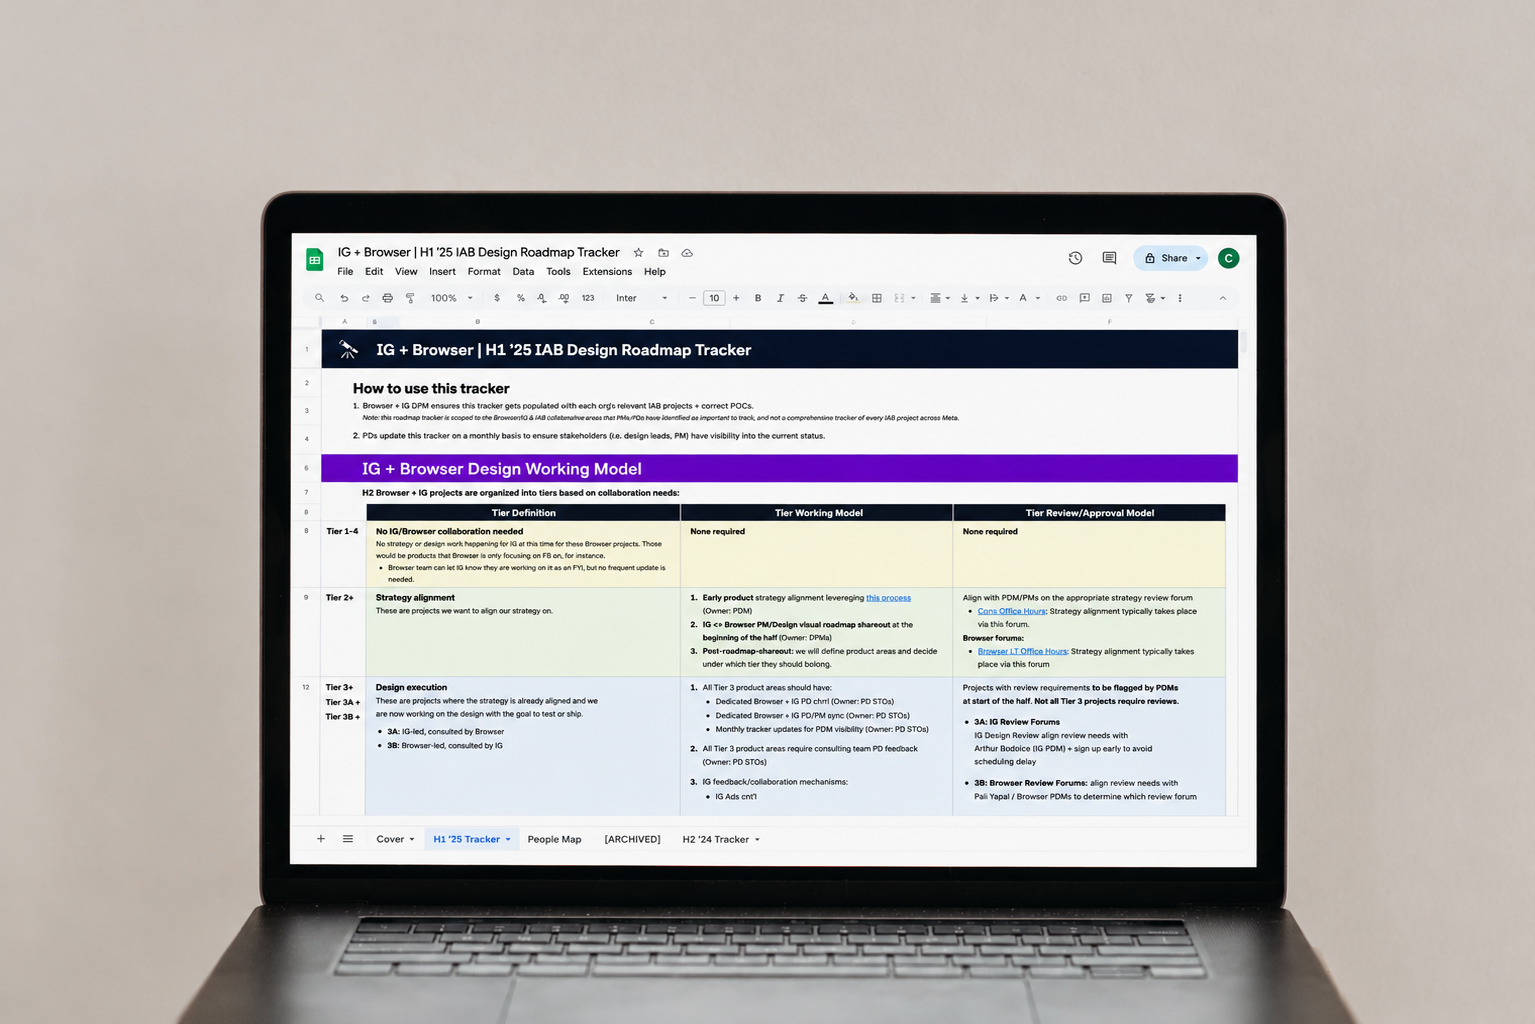Switch to the People Map tab
The height and width of the screenshot is (1024, 1535).
(x=554, y=840)
